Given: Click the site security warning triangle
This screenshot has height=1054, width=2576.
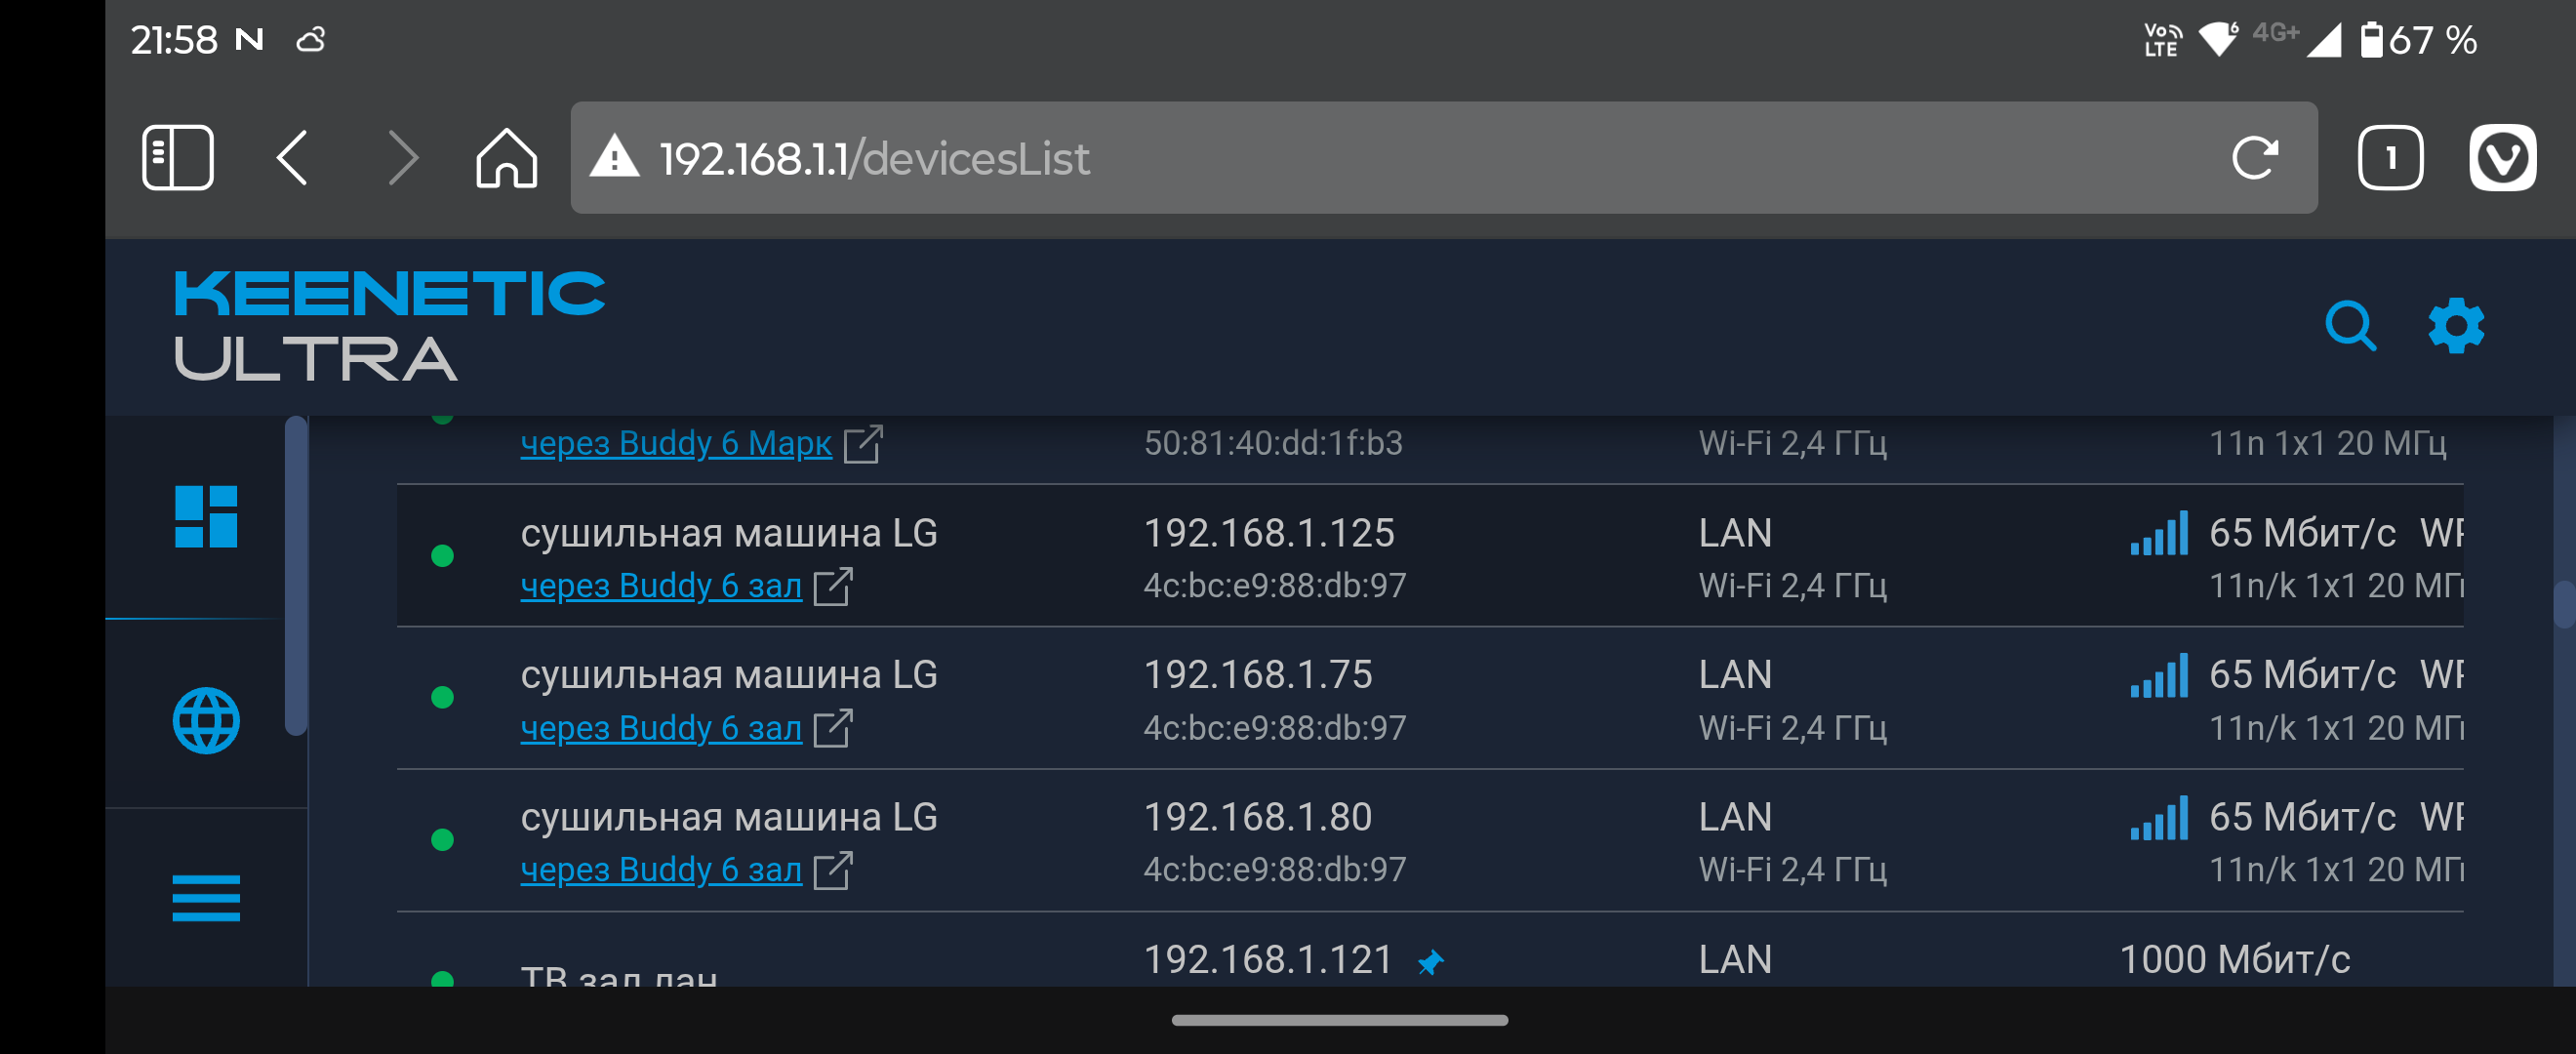Looking at the screenshot, I should [614, 158].
